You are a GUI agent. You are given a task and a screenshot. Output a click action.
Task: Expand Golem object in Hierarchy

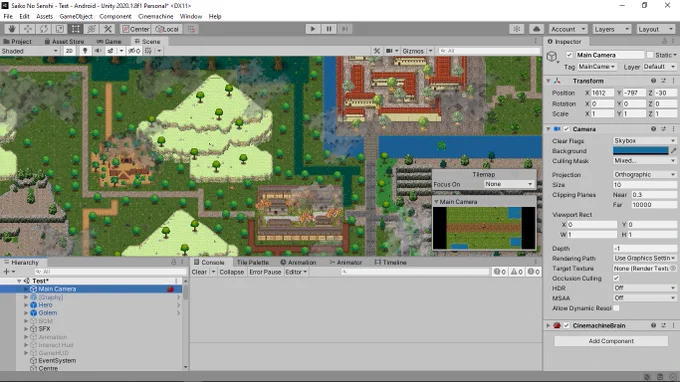click(x=26, y=313)
